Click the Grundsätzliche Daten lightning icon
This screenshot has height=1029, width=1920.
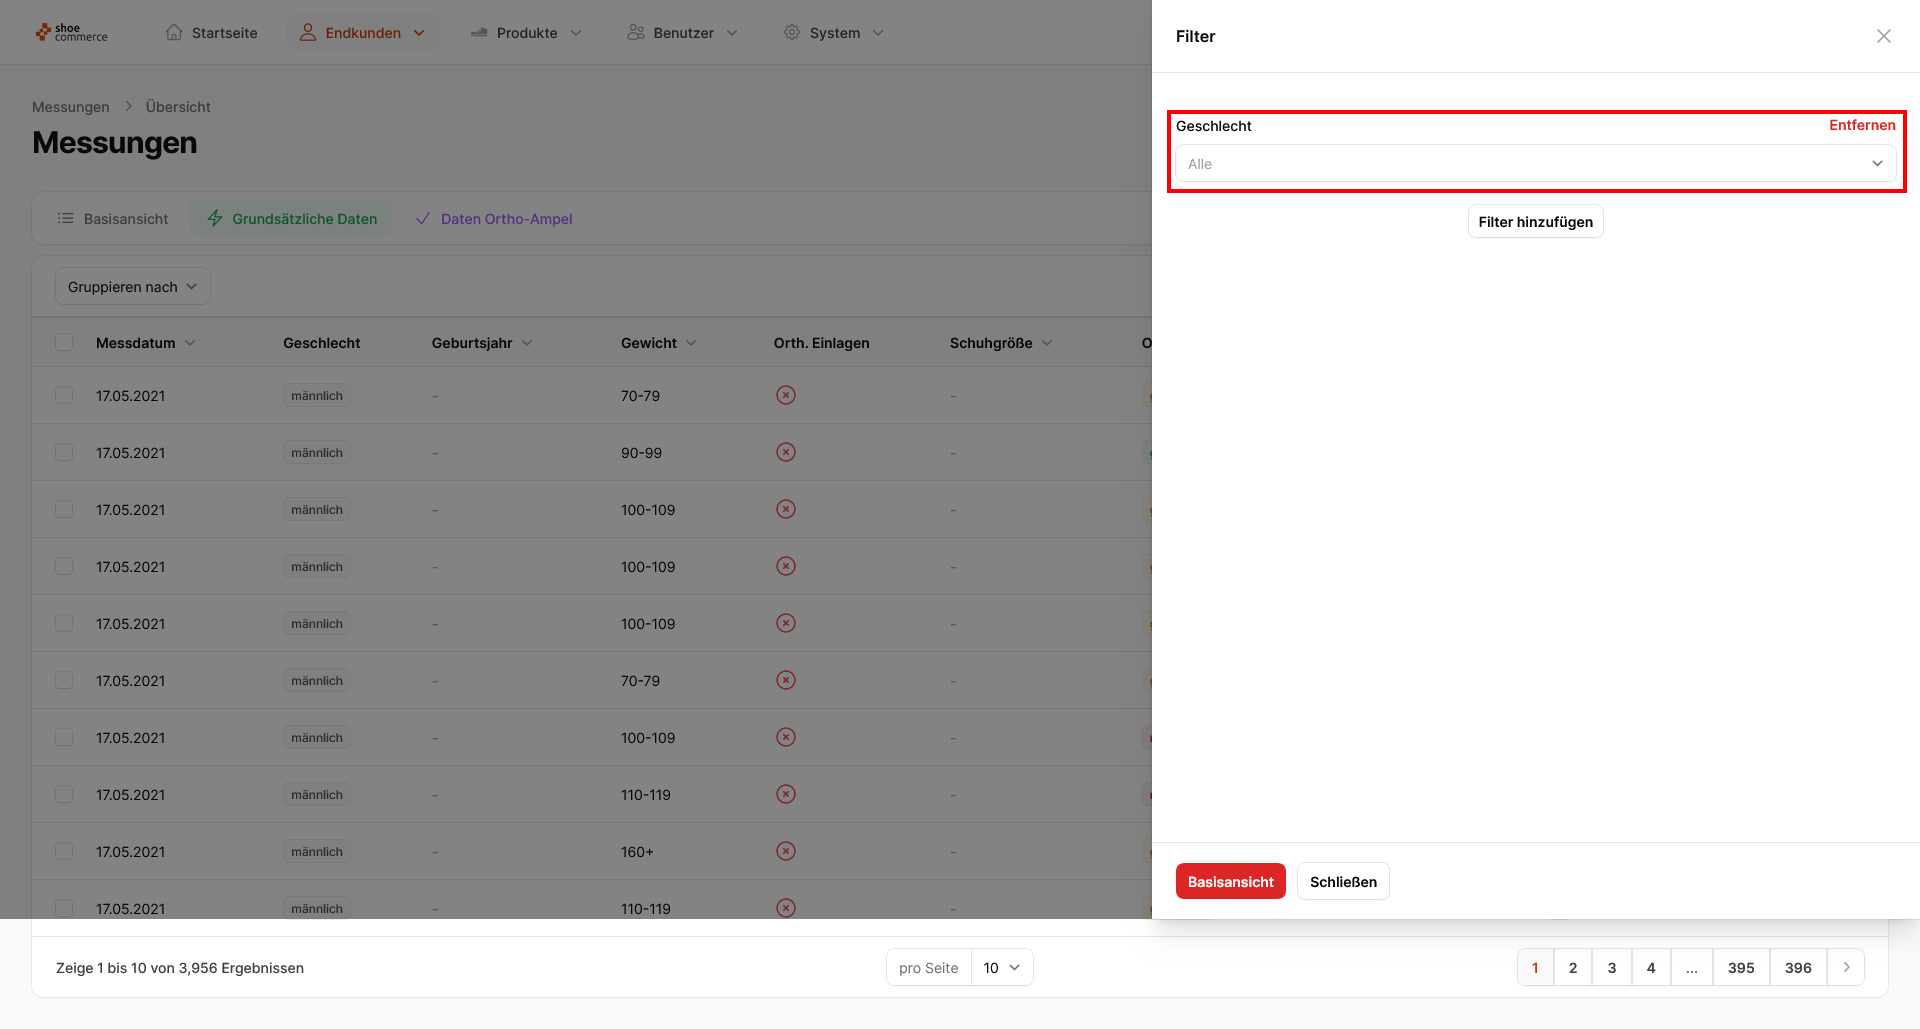(215, 218)
